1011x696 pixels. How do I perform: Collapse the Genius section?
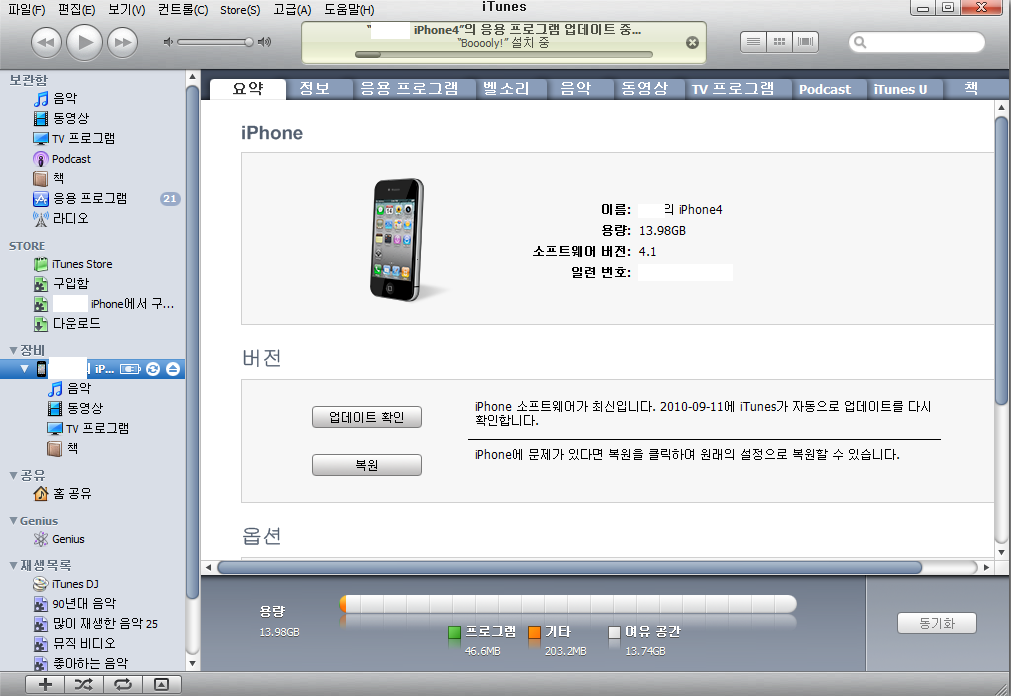coord(13,521)
